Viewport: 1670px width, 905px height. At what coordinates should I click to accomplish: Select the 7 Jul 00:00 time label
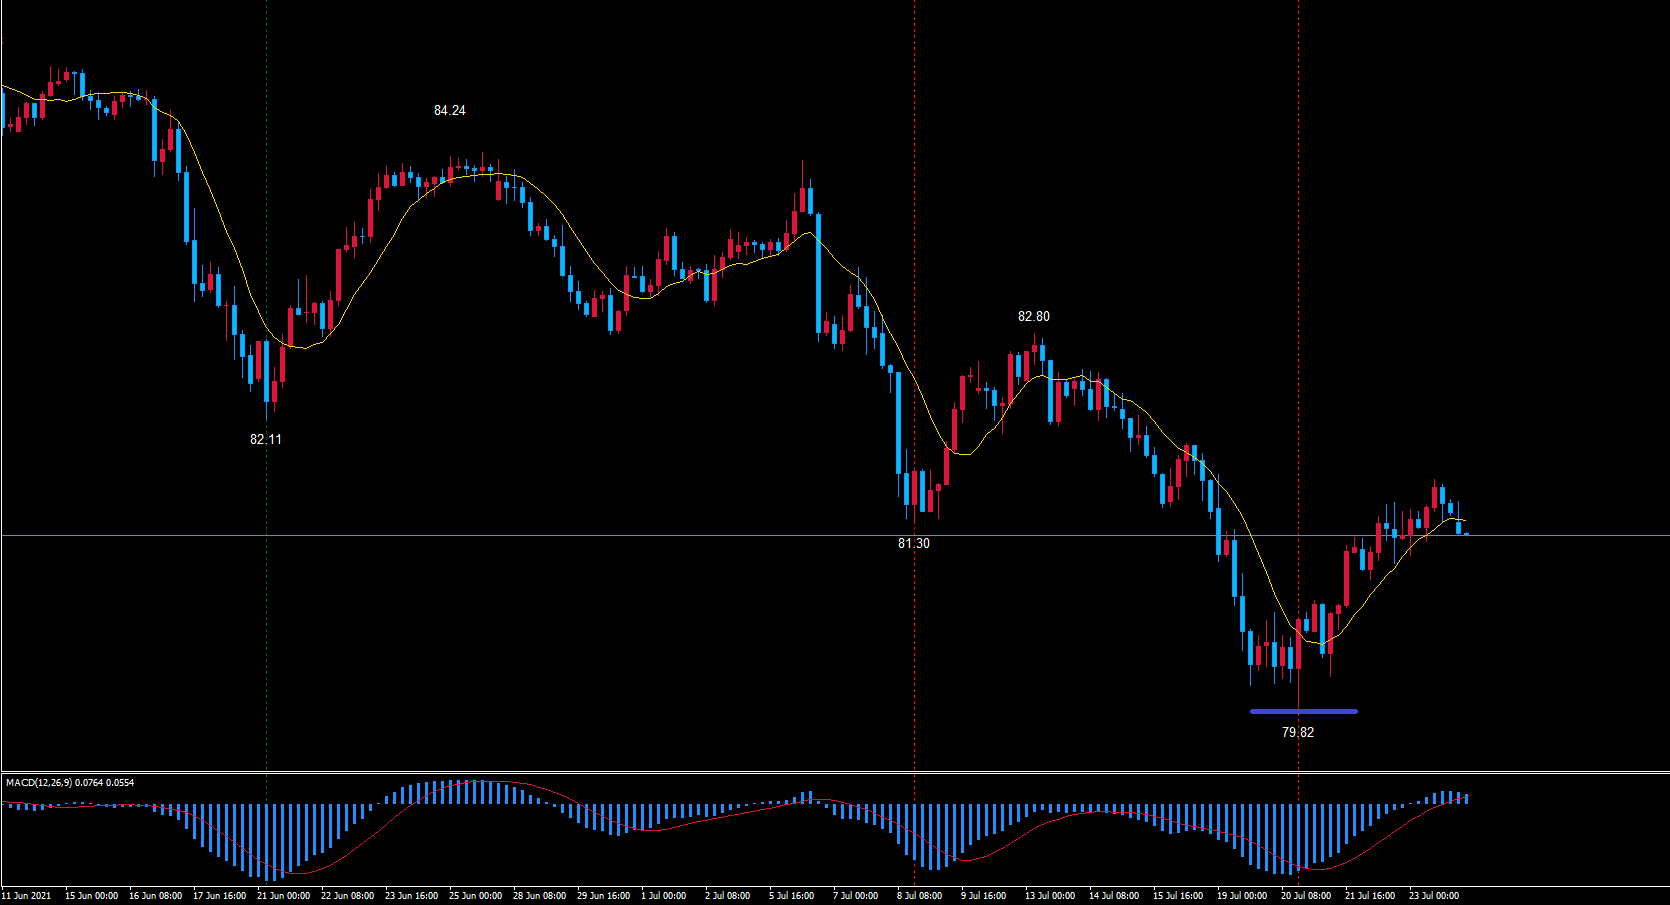pos(855,896)
